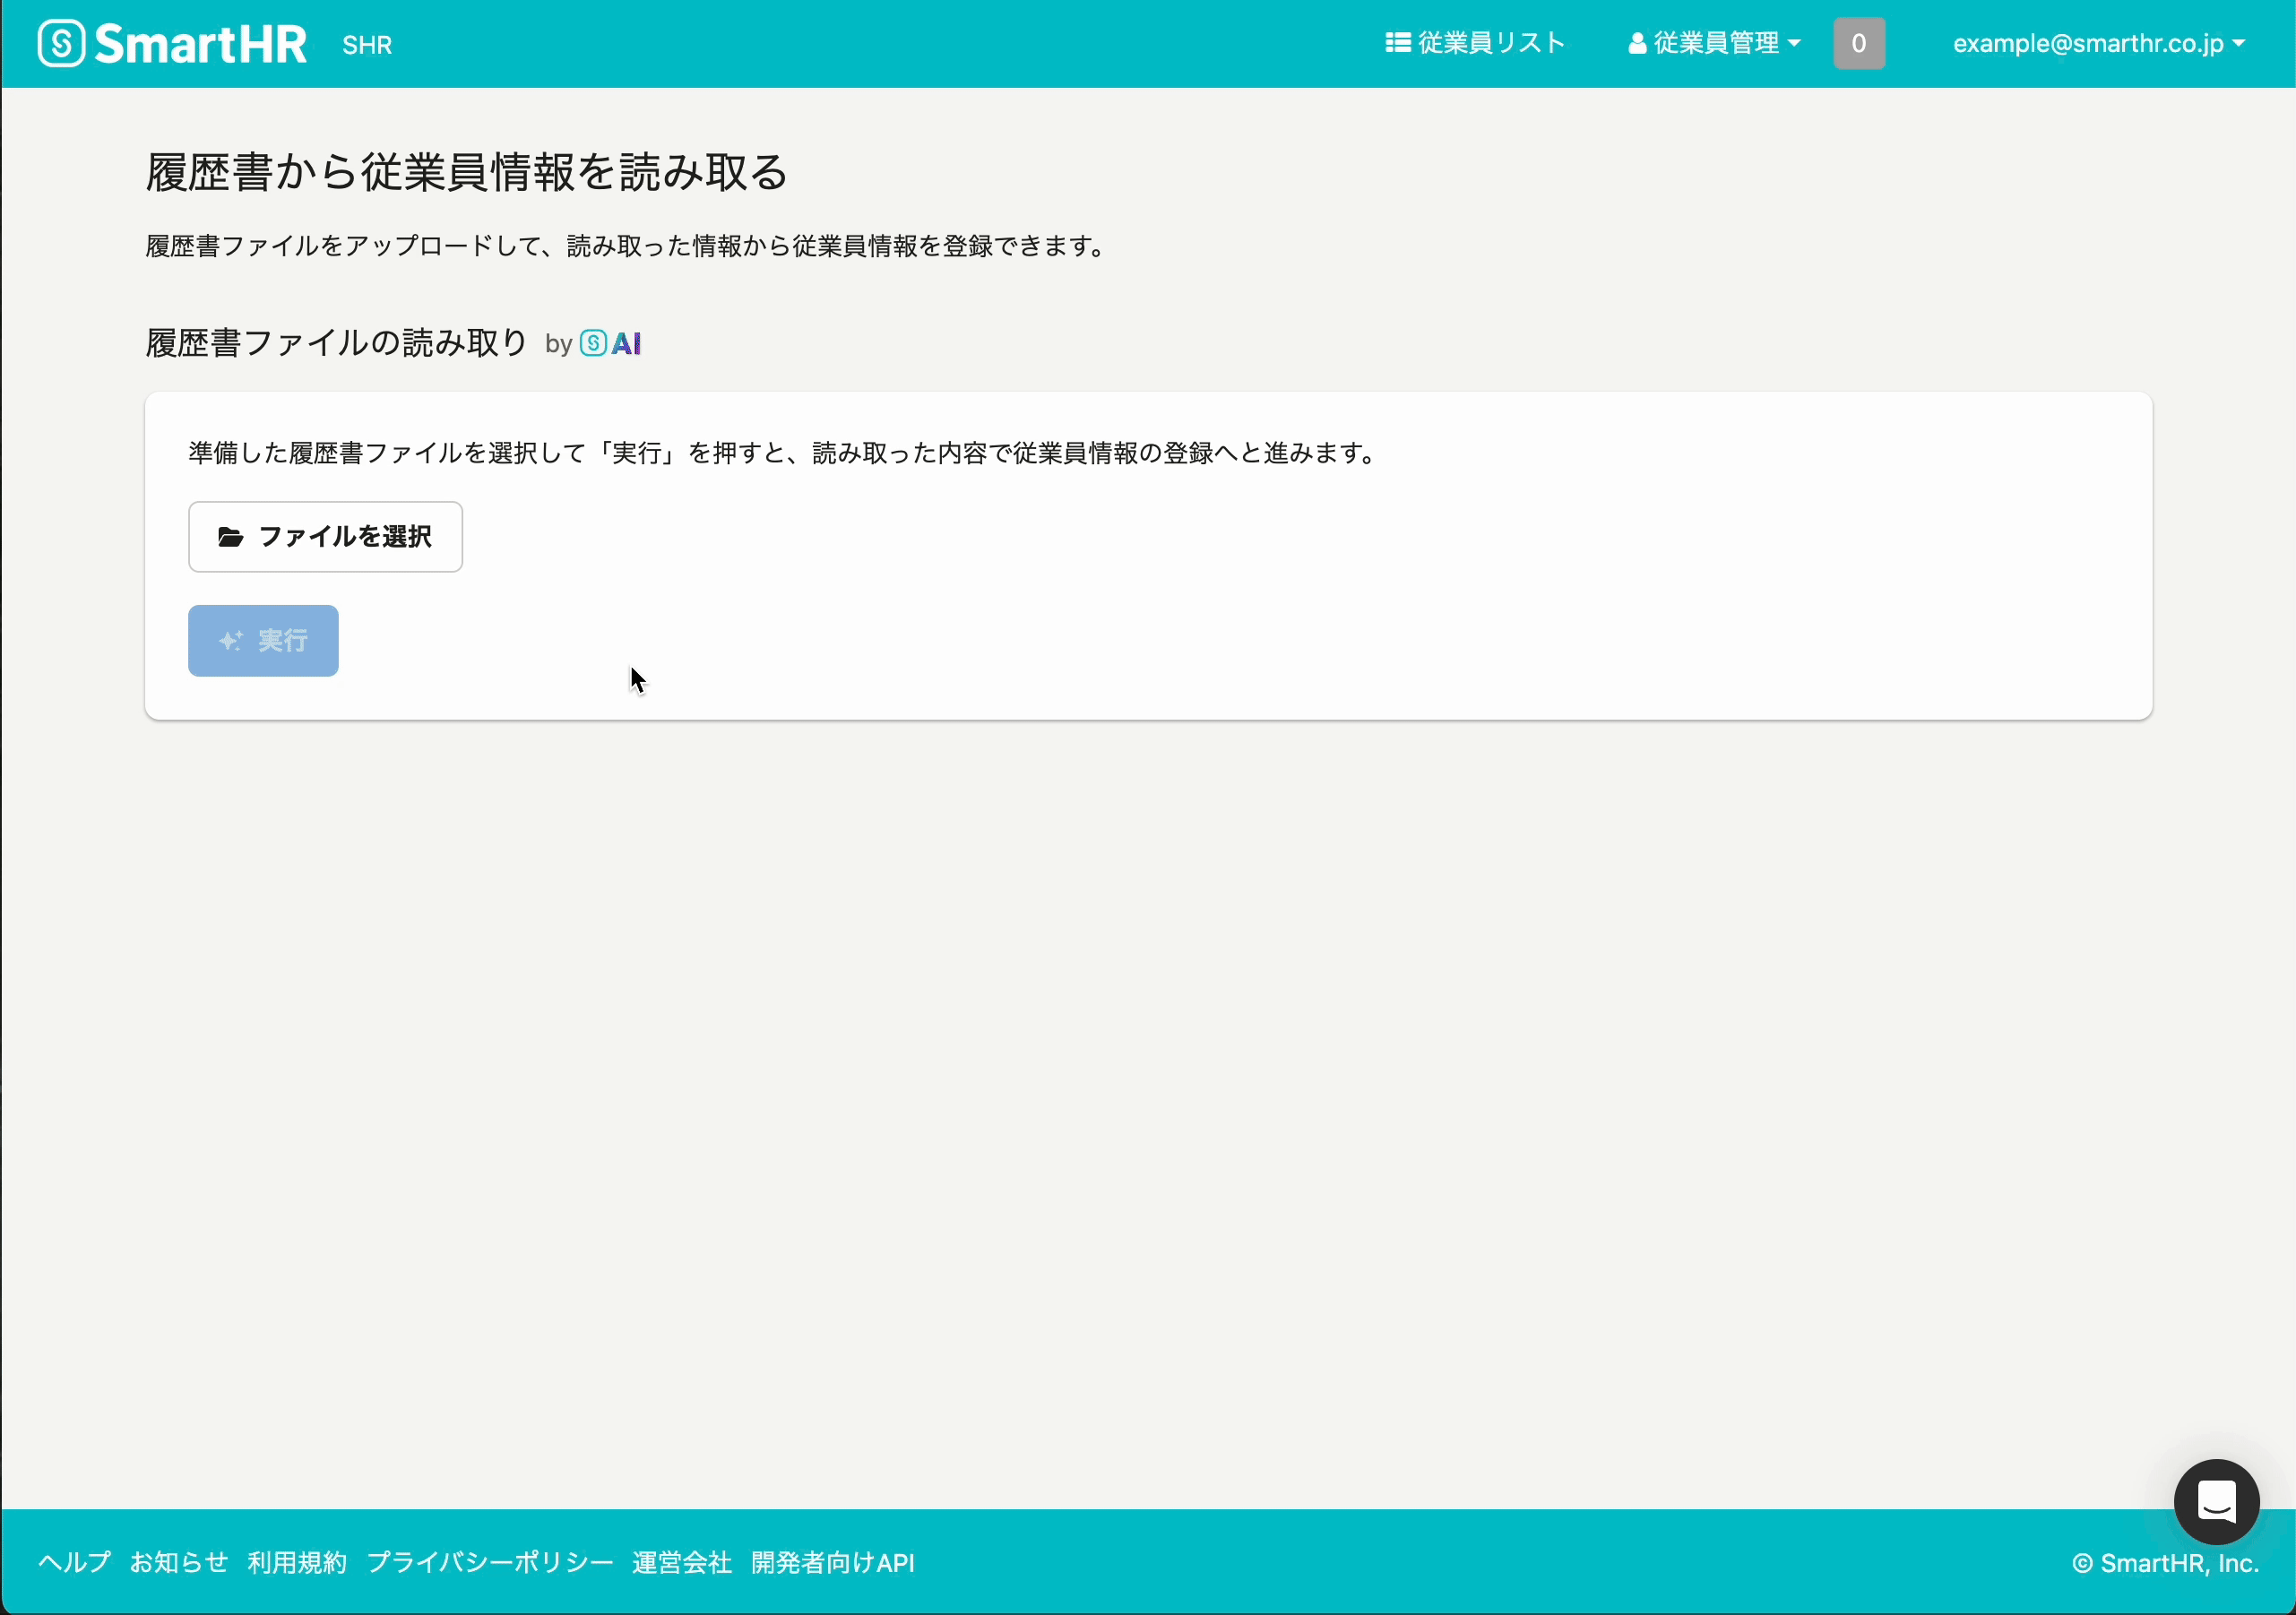Click the SmartHR AI logo next to 'by'
Image resolution: width=2296 pixels, height=1615 pixels.
(x=610, y=343)
